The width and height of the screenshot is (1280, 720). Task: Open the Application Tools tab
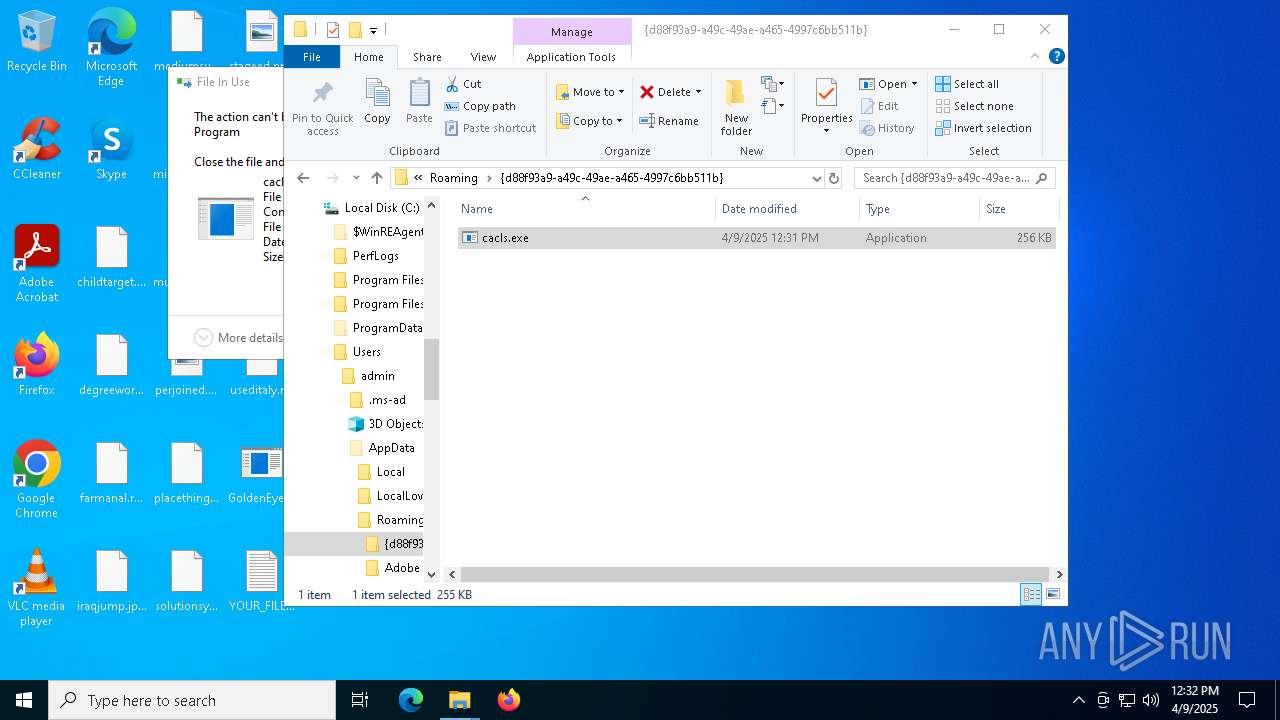point(571,57)
